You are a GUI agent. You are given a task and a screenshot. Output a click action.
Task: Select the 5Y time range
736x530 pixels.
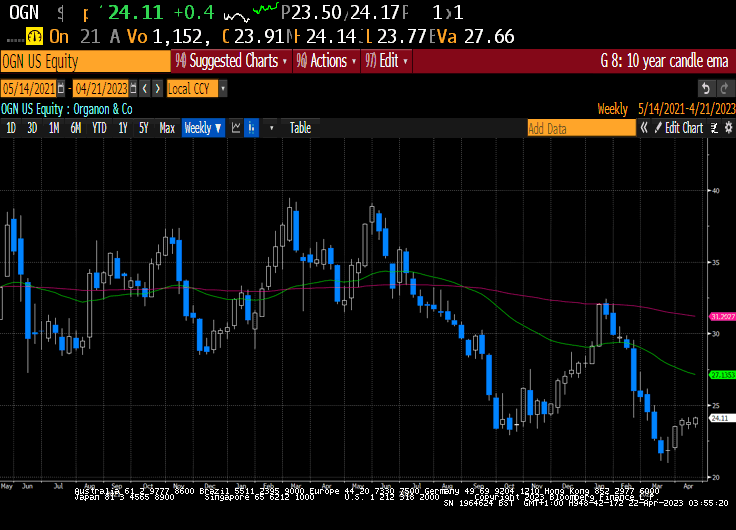click(144, 128)
